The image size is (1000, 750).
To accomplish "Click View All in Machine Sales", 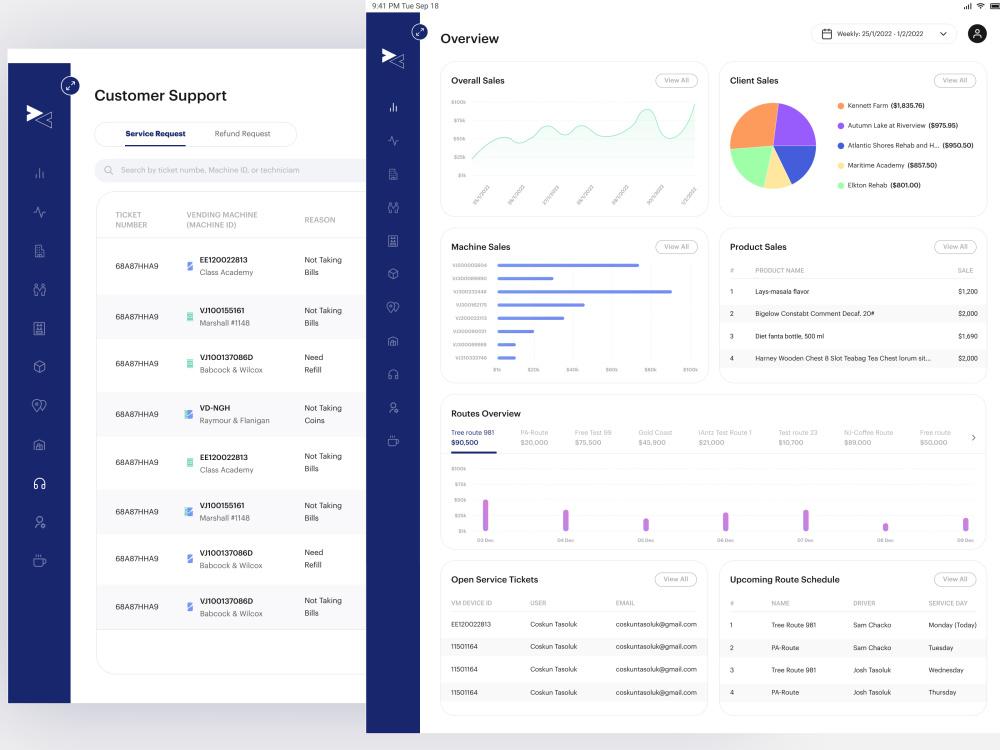I will coord(677,247).
